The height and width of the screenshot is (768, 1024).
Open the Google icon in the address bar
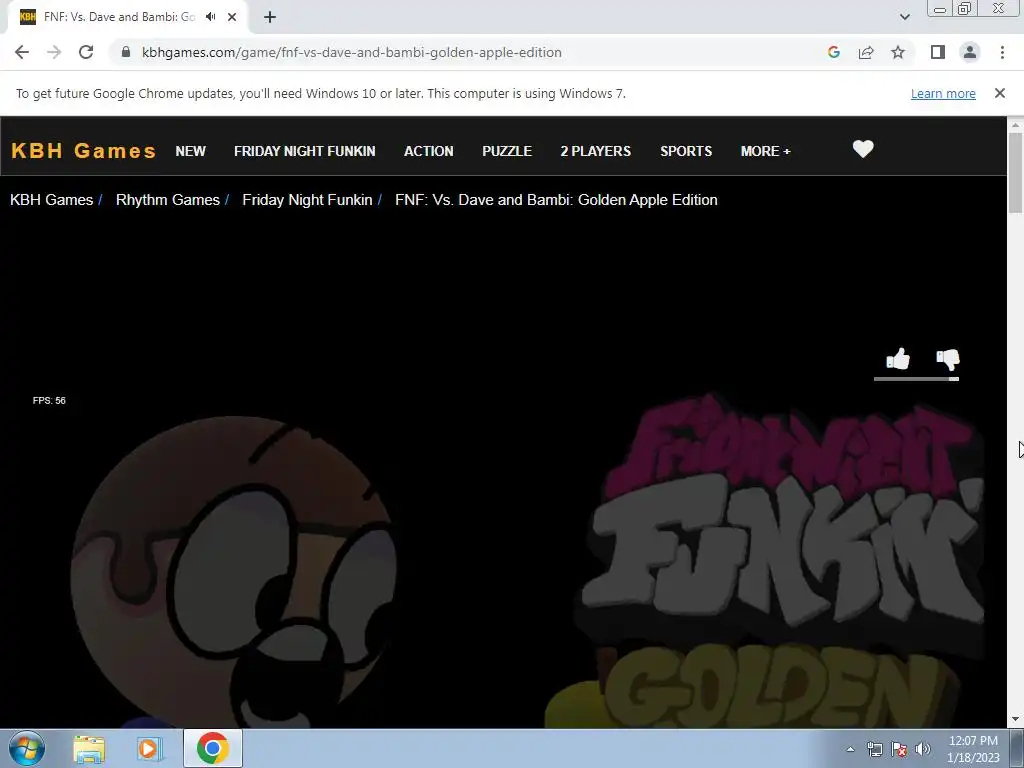(x=833, y=52)
